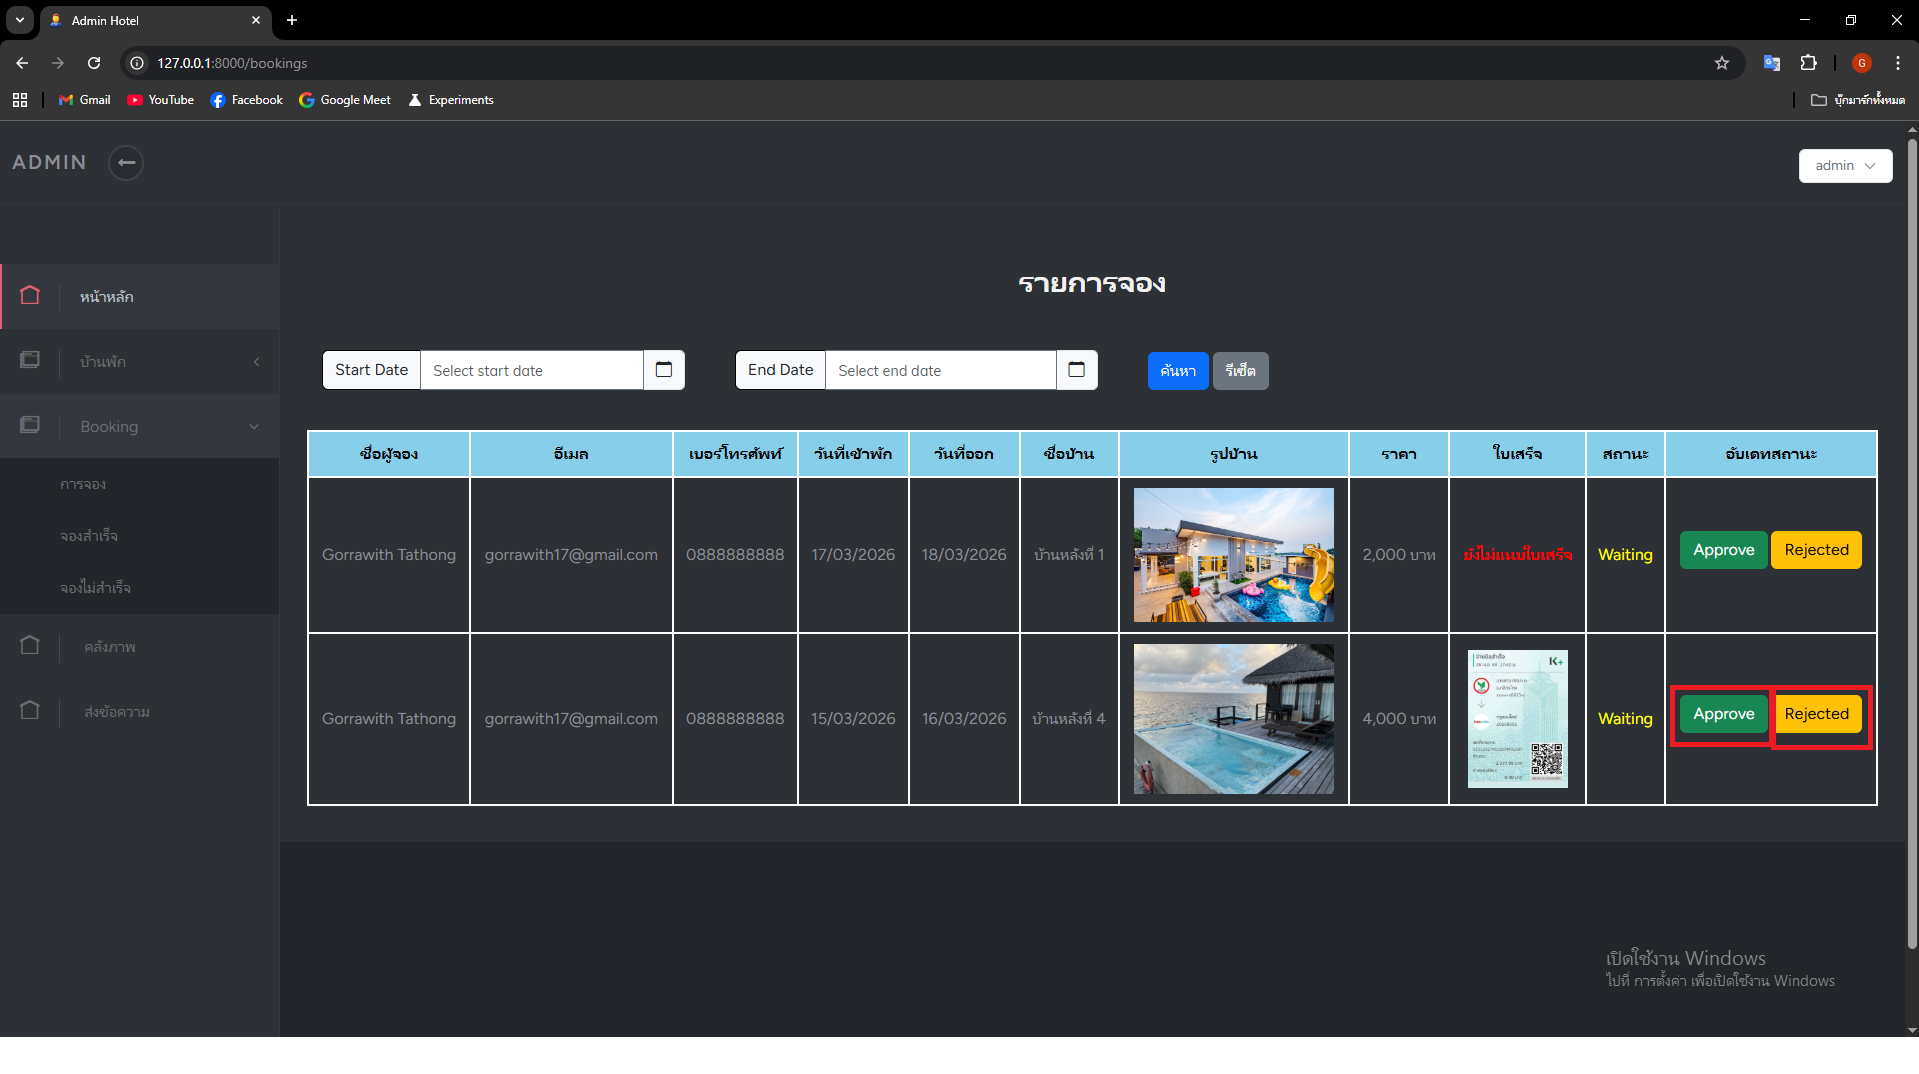Screen dimensions: 1919x1074
Task: Reload the bookings page
Action: (94, 63)
